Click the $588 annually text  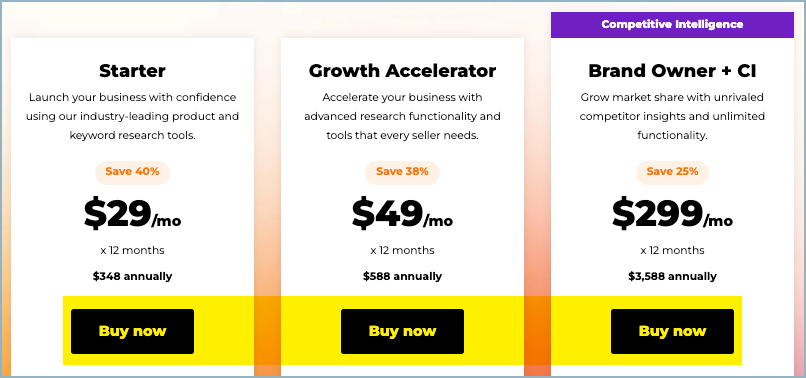point(402,276)
